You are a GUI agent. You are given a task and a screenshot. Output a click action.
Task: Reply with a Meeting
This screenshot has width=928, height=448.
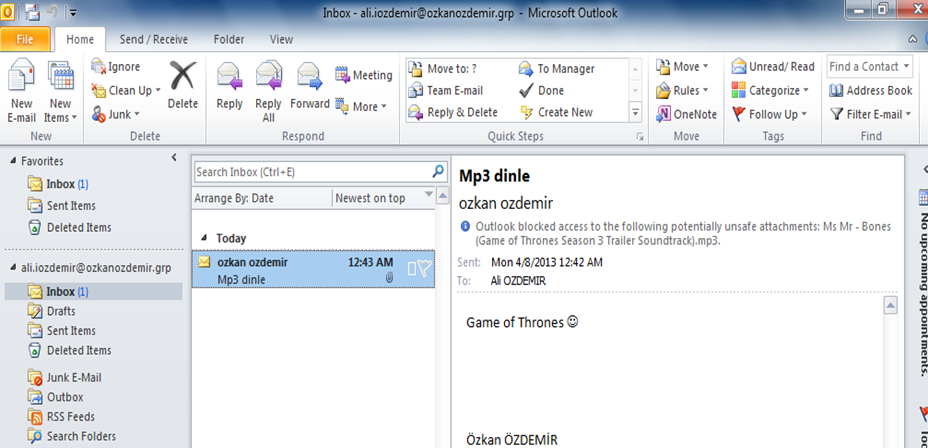364,75
